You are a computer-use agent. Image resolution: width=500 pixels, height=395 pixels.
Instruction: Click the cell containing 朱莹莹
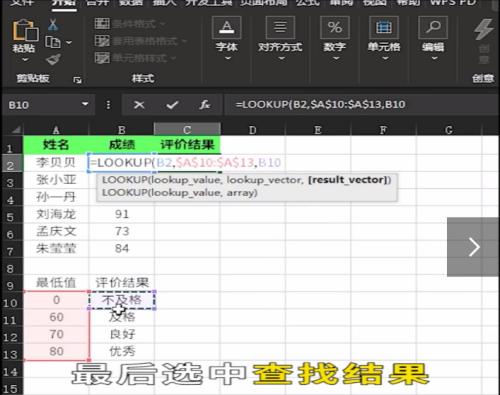56,248
